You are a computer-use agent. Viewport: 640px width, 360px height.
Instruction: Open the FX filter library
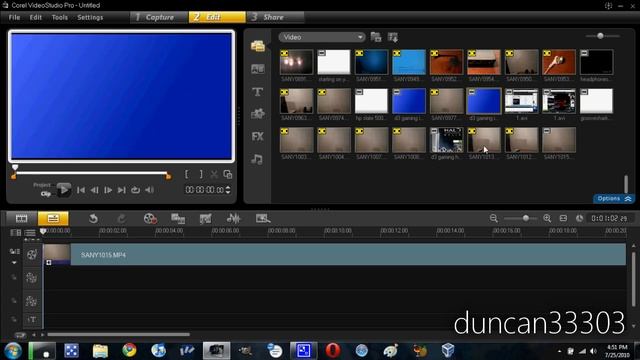258,136
